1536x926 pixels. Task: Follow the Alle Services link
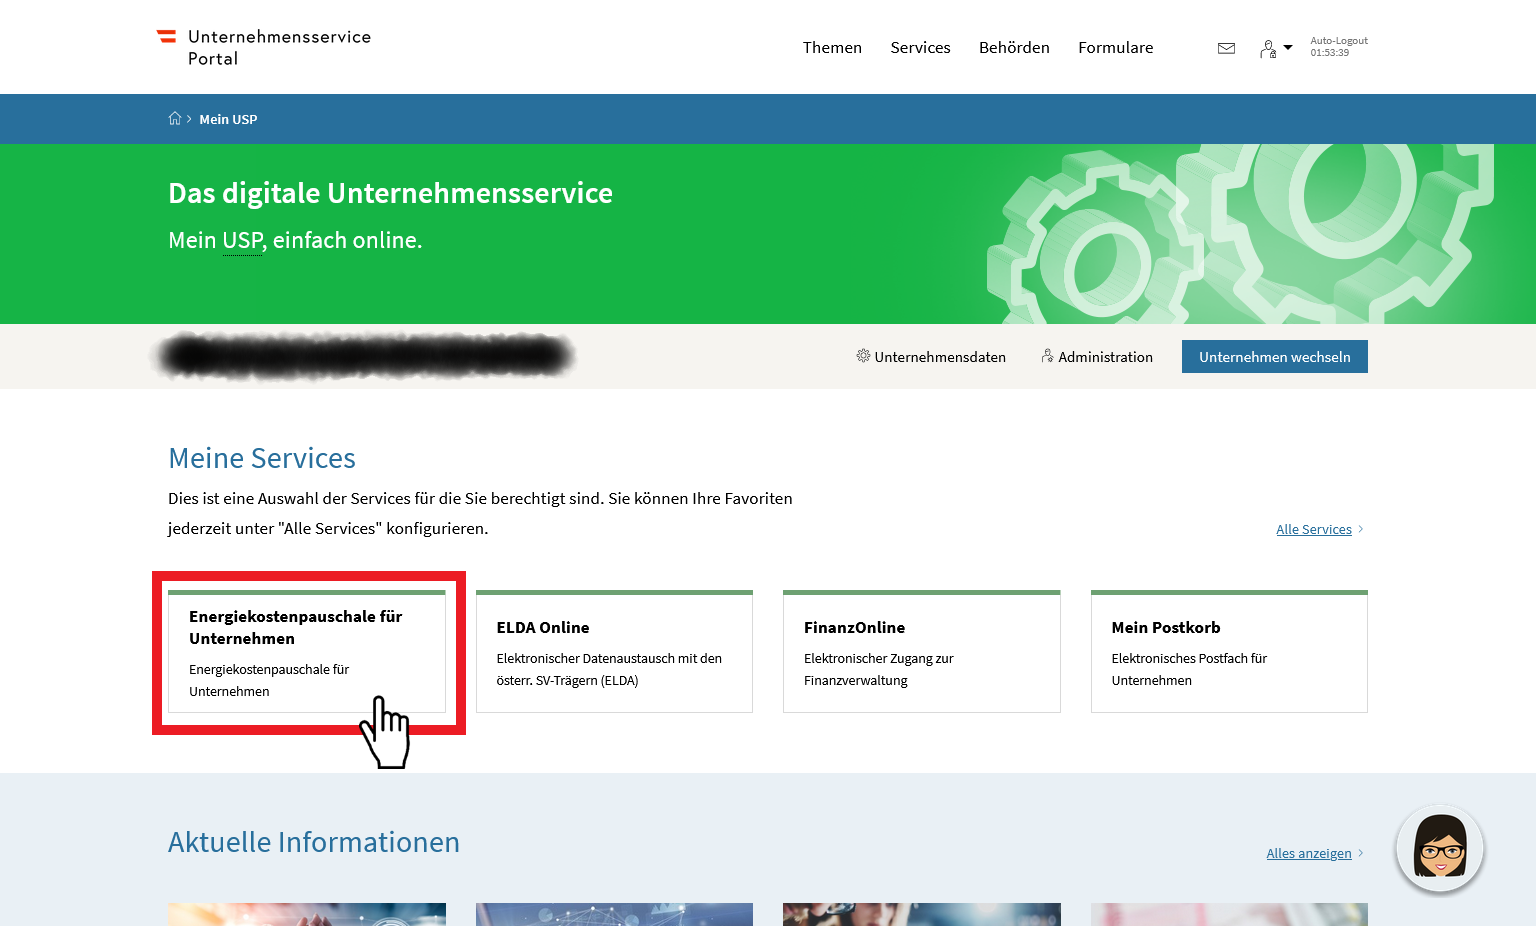pyautogui.click(x=1320, y=529)
